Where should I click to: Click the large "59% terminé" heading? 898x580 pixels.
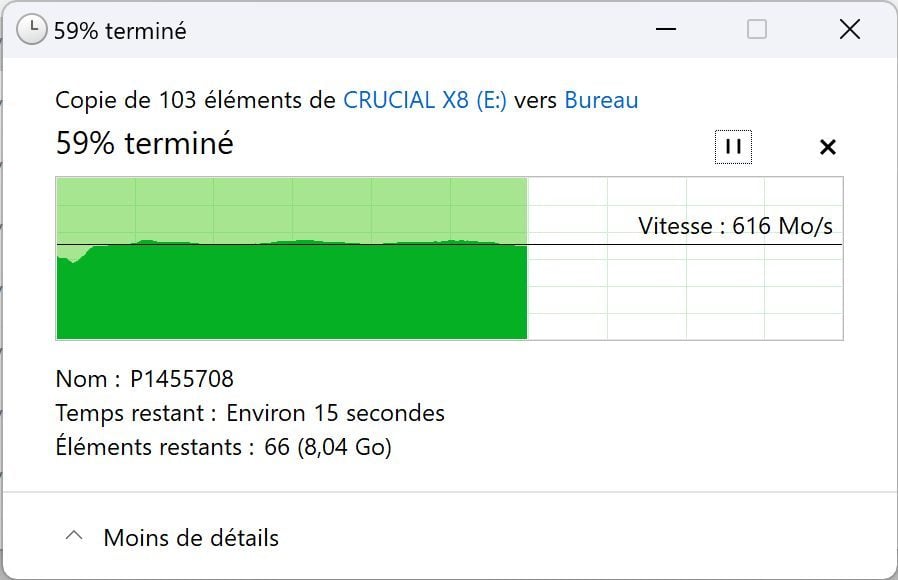(145, 144)
